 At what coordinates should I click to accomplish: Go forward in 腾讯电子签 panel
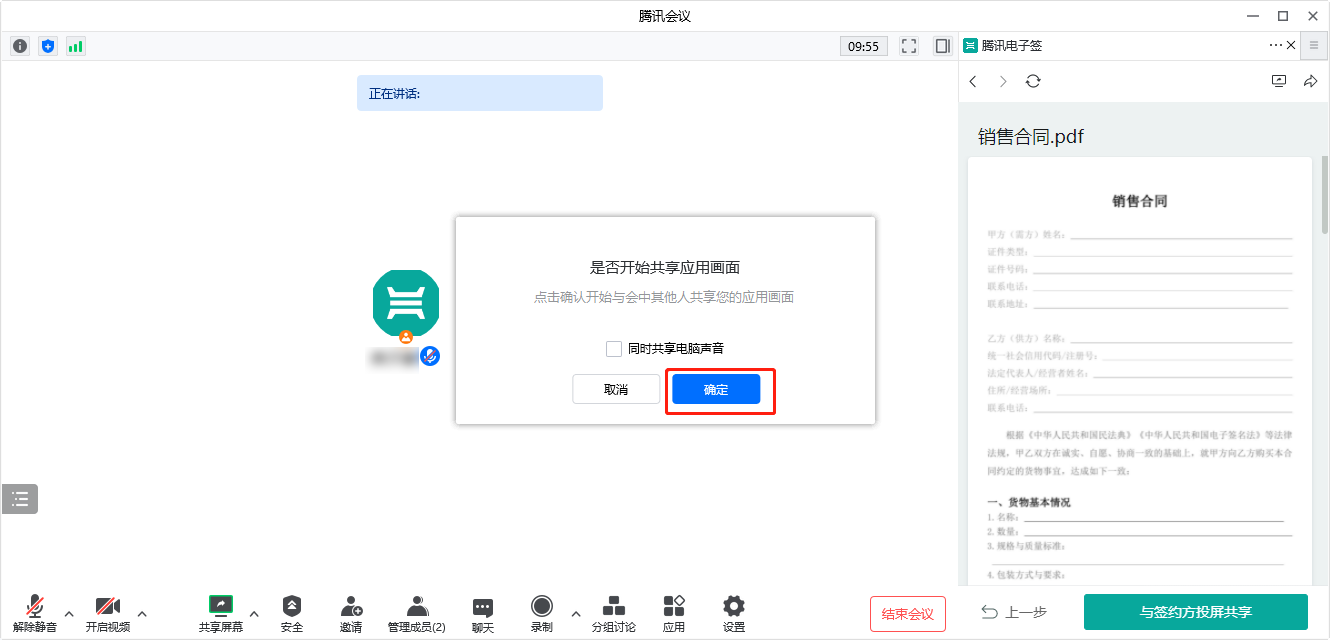click(1003, 81)
